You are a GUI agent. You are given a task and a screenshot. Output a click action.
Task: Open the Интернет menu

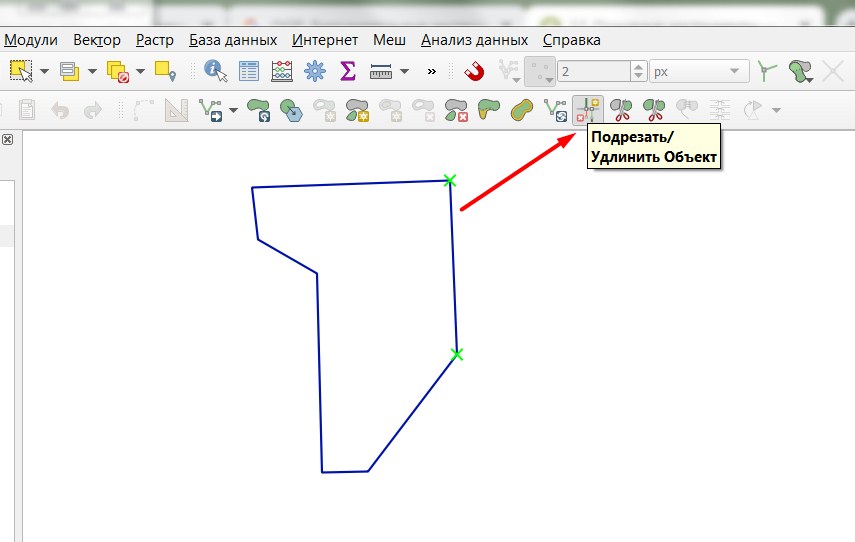324,40
